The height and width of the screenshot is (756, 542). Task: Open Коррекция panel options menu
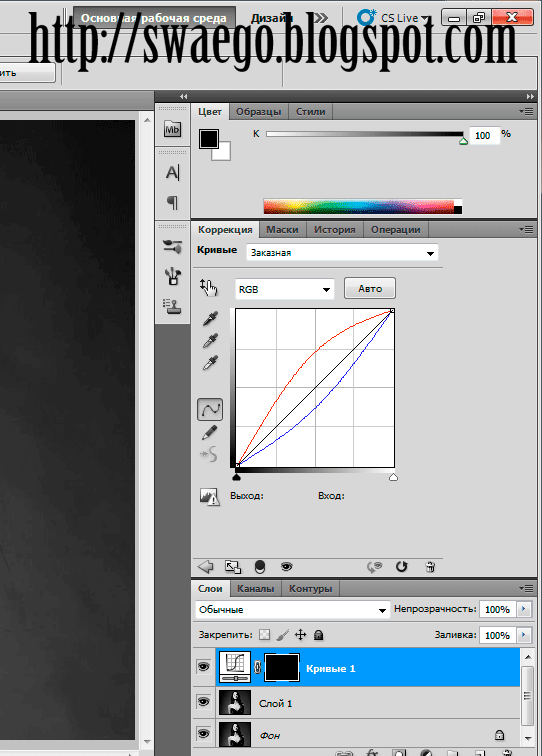point(526,230)
